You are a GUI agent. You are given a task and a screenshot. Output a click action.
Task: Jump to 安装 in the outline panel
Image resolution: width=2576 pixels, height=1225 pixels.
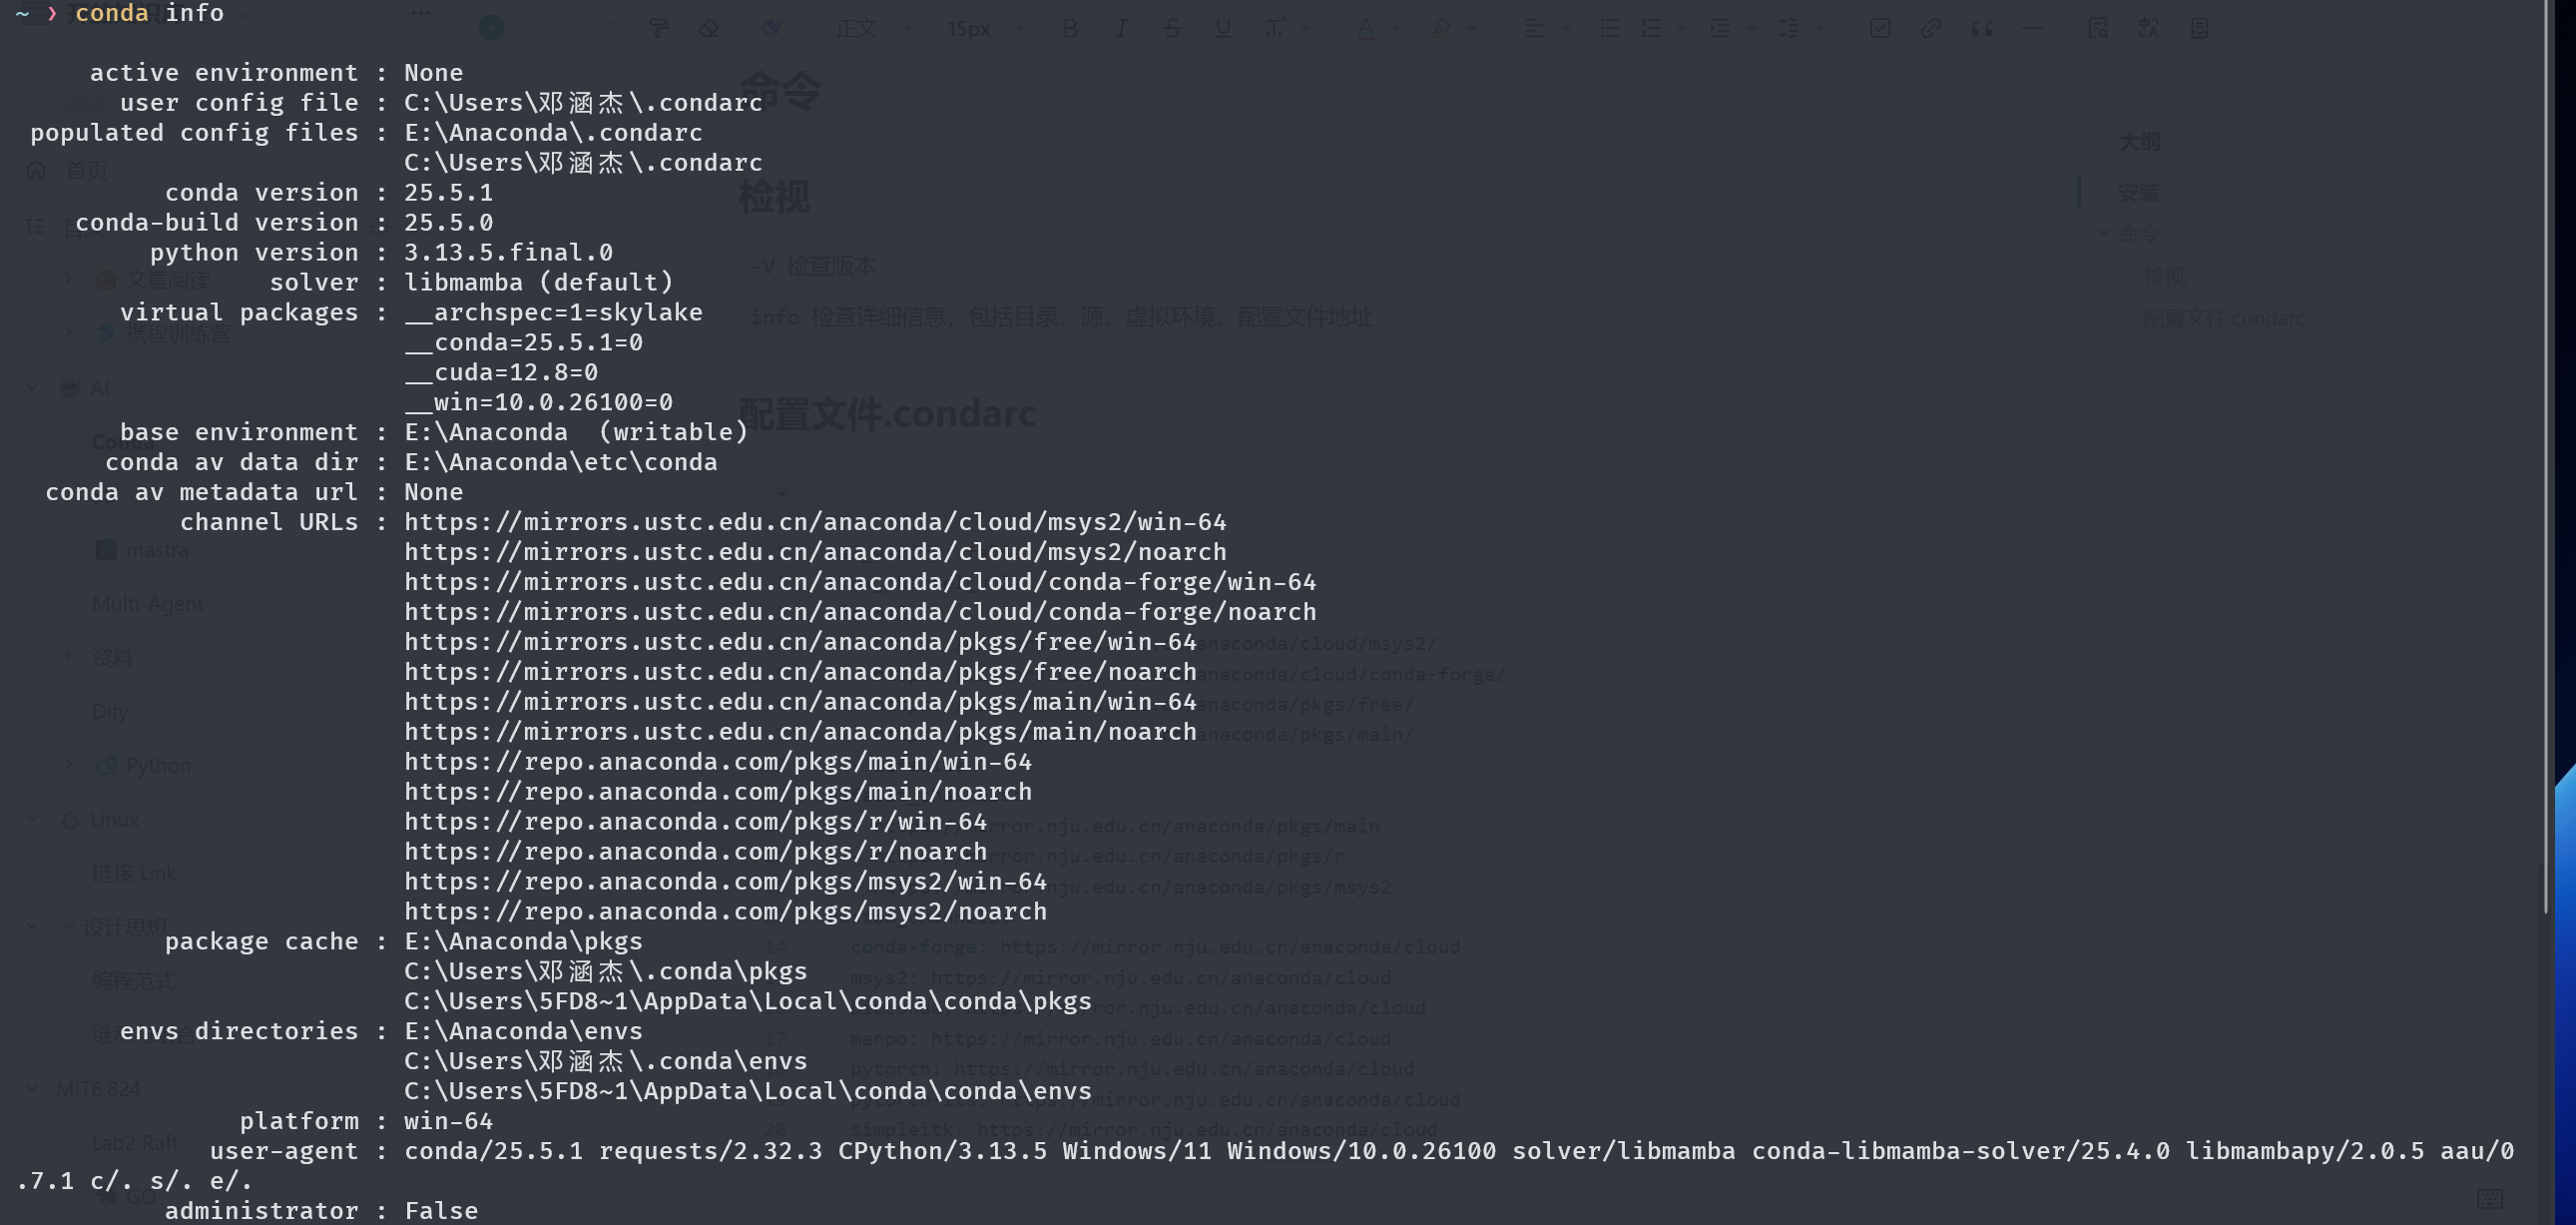click(2138, 192)
